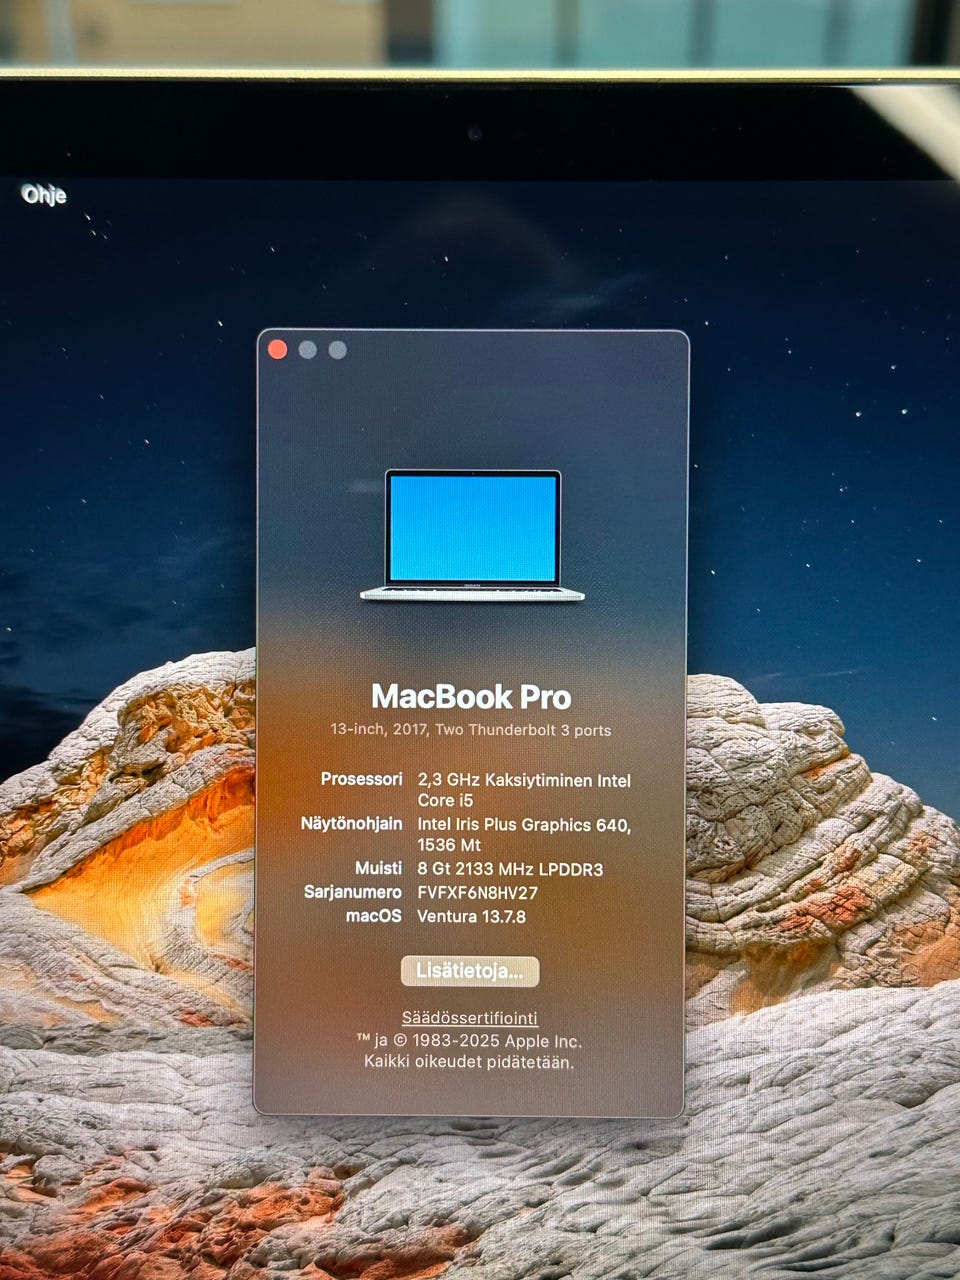The width and height of the screenshot is (960, 1280).
Task: Close the About This Mac window
Action: [x=278, y=349]
